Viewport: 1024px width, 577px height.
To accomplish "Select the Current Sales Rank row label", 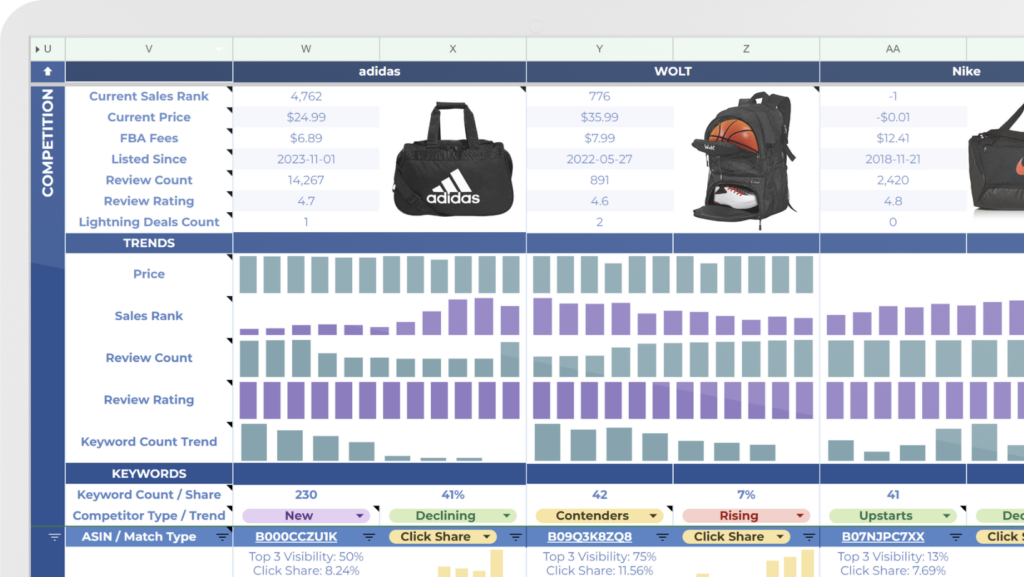I will coord(149,96).
